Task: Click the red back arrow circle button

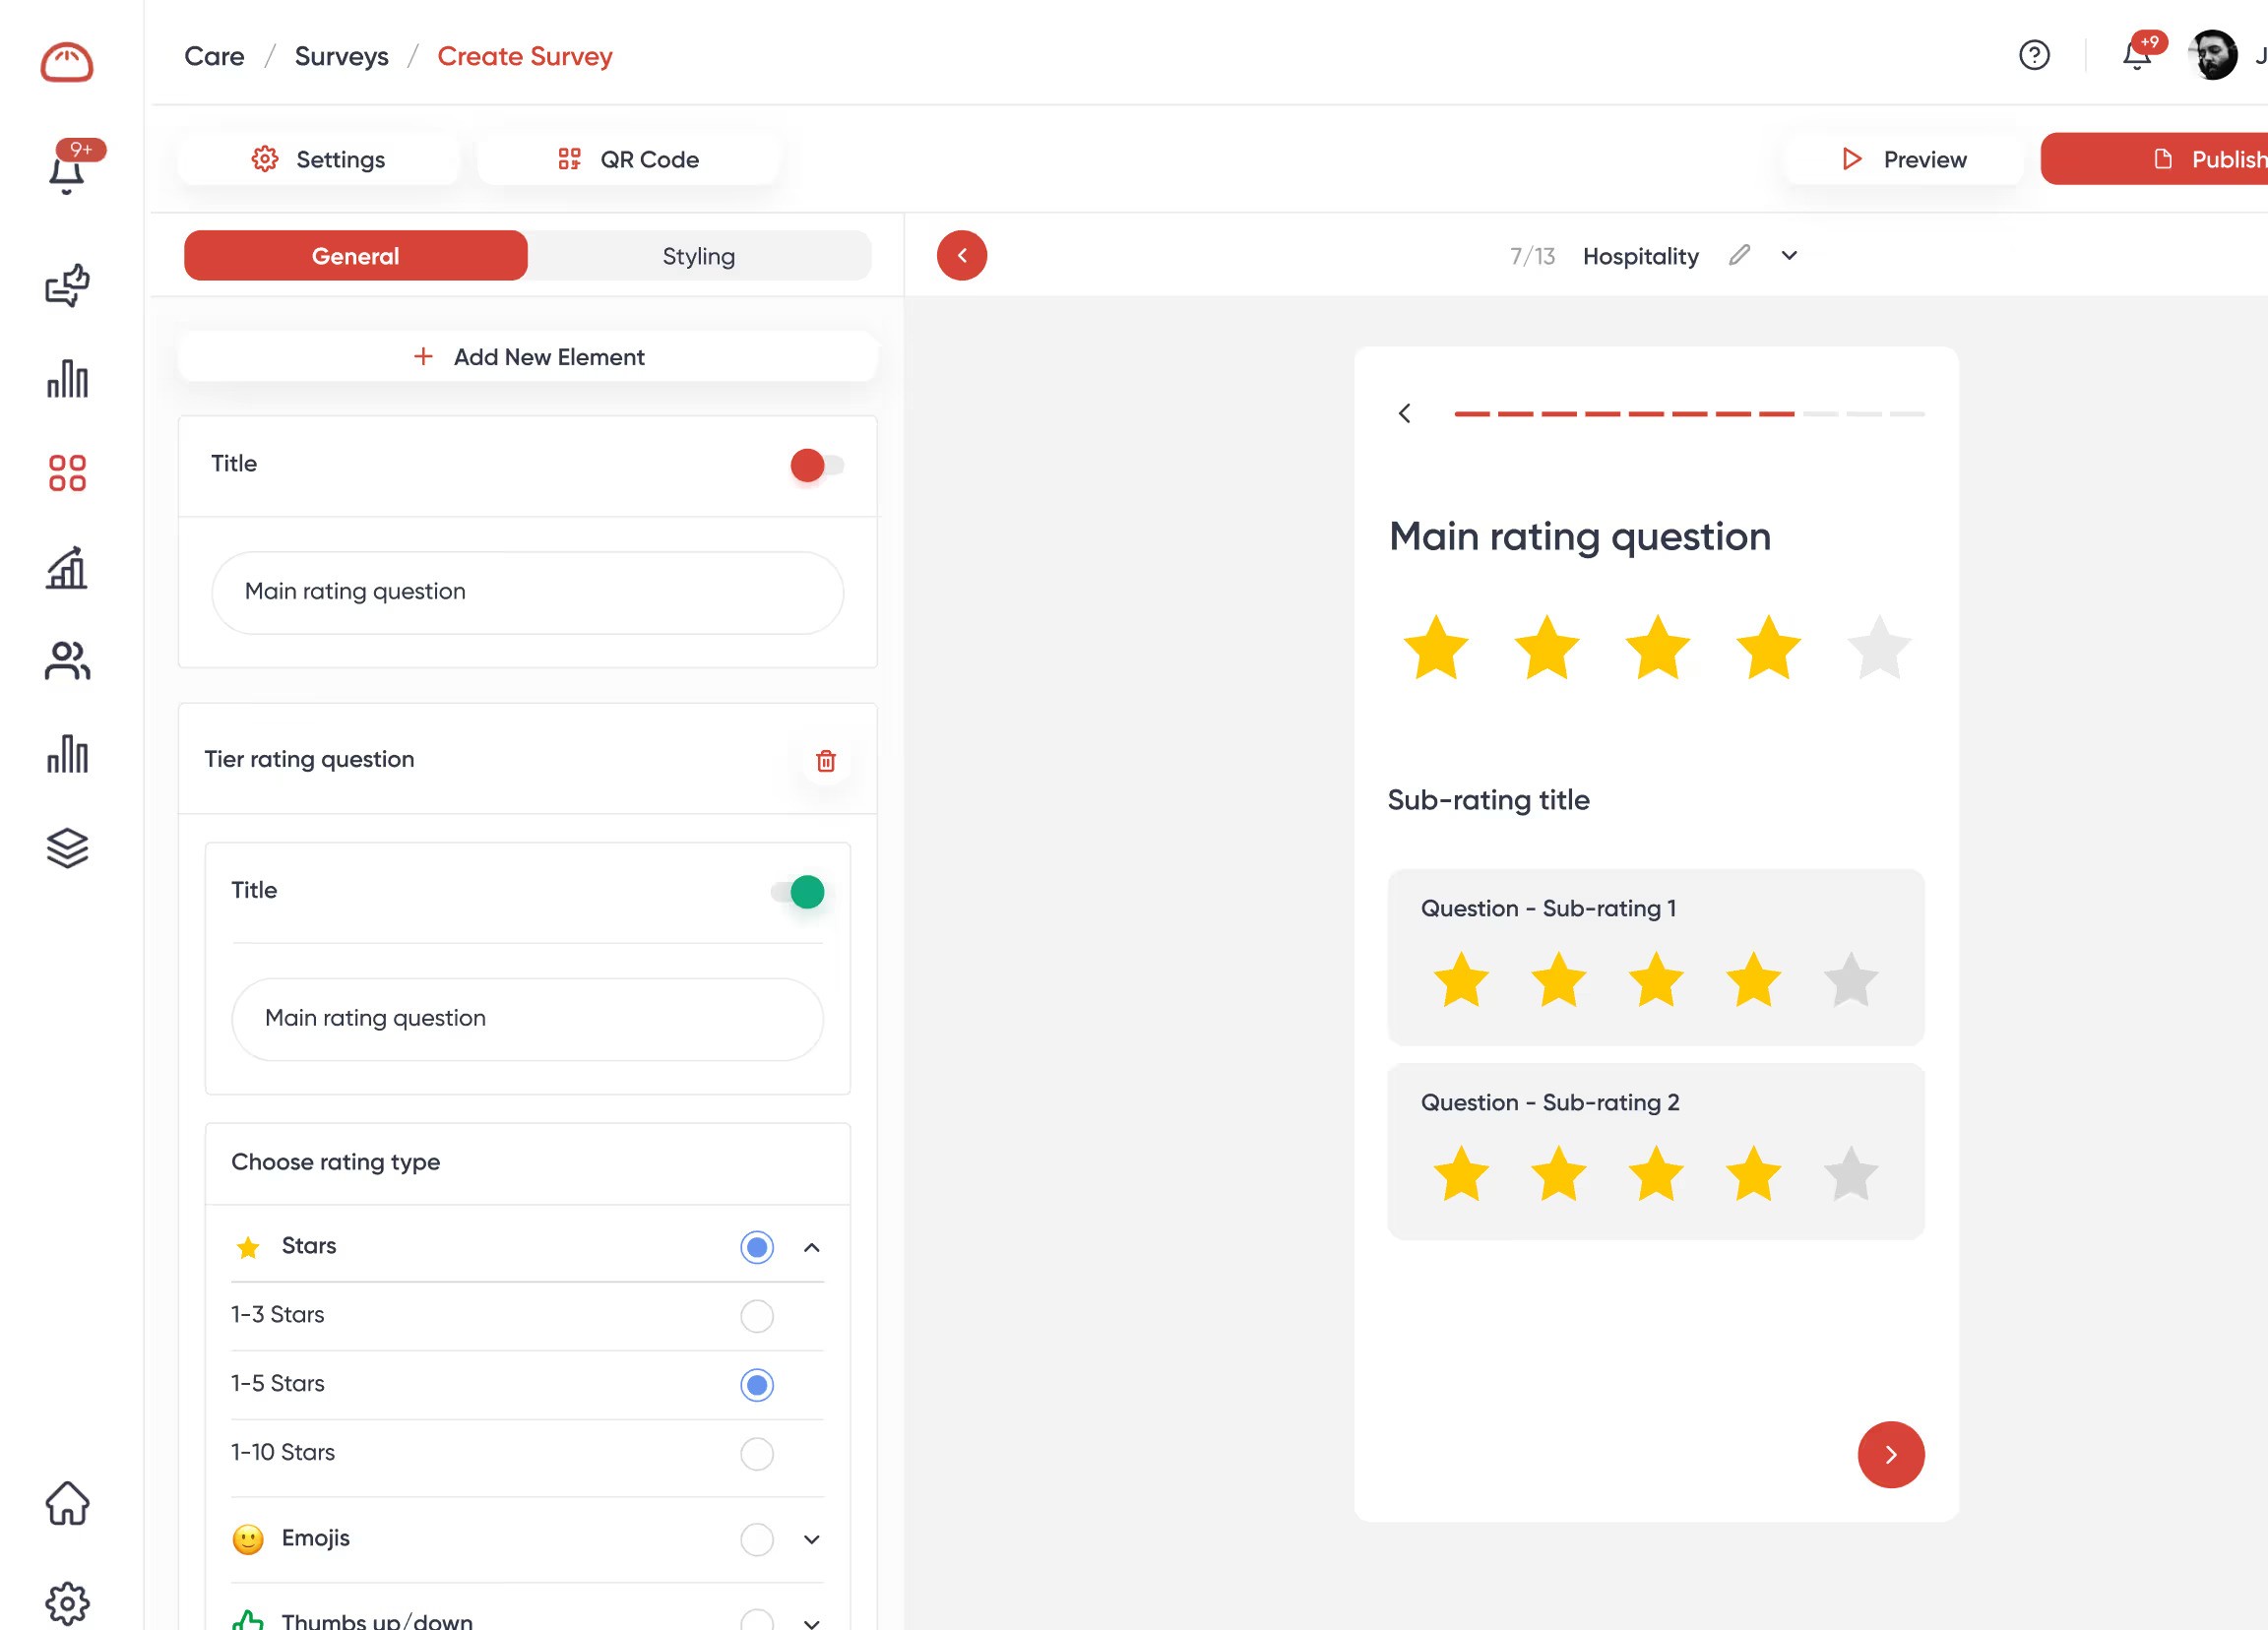Action: (961, 256)
